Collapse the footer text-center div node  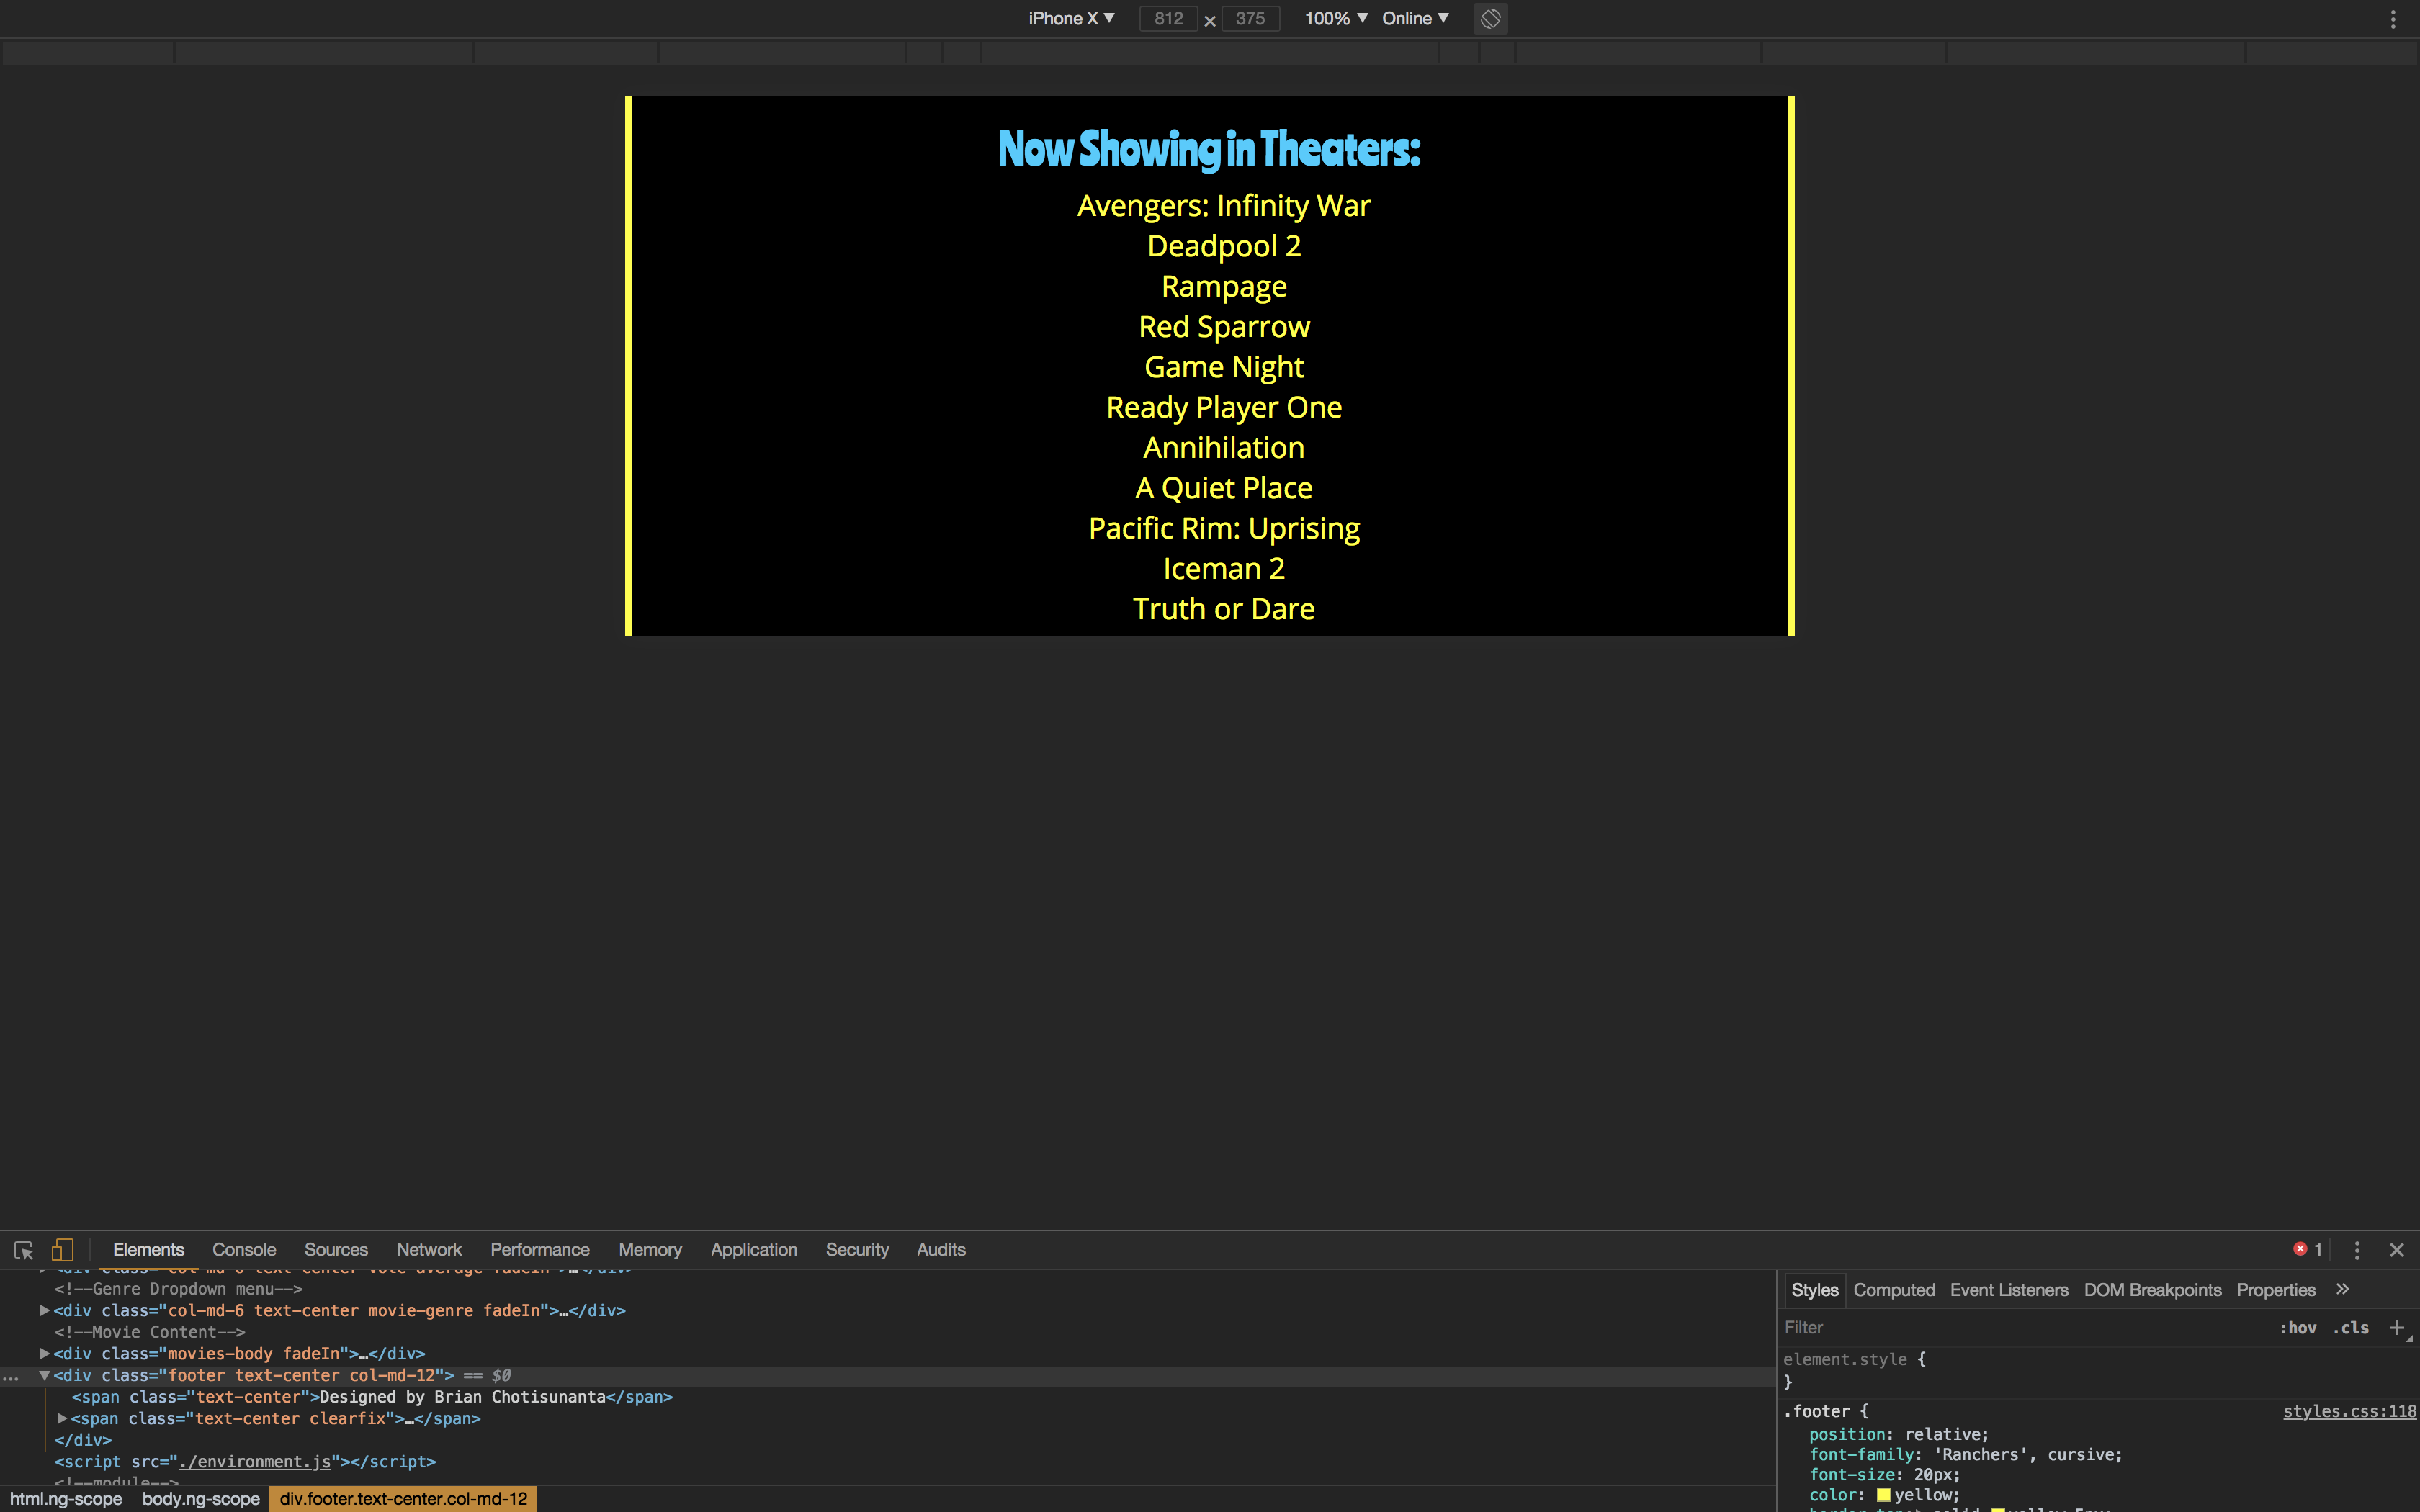[x=45, y=1375]
